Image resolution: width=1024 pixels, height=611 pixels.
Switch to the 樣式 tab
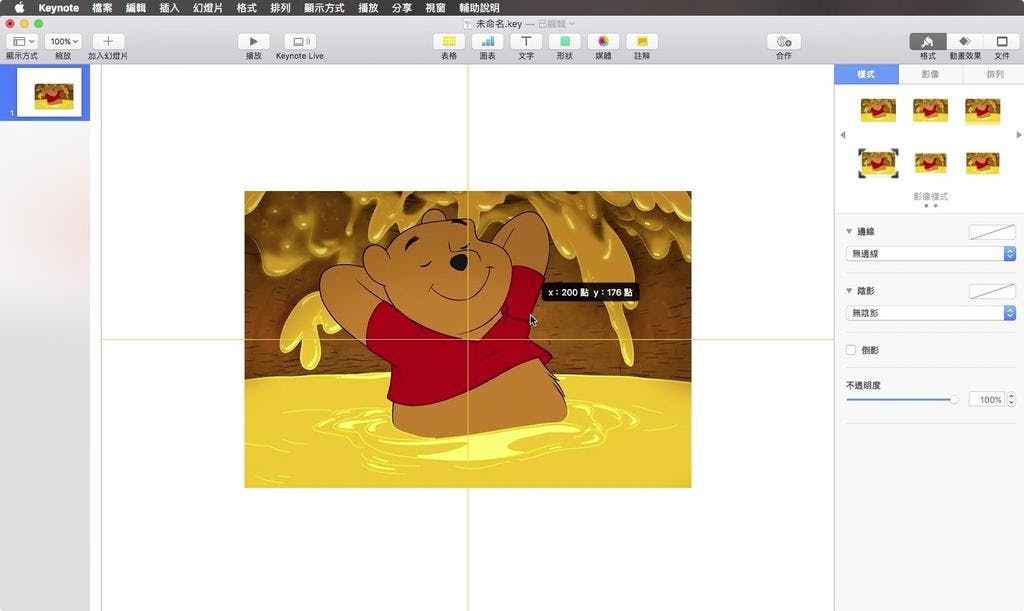point(866,74)
